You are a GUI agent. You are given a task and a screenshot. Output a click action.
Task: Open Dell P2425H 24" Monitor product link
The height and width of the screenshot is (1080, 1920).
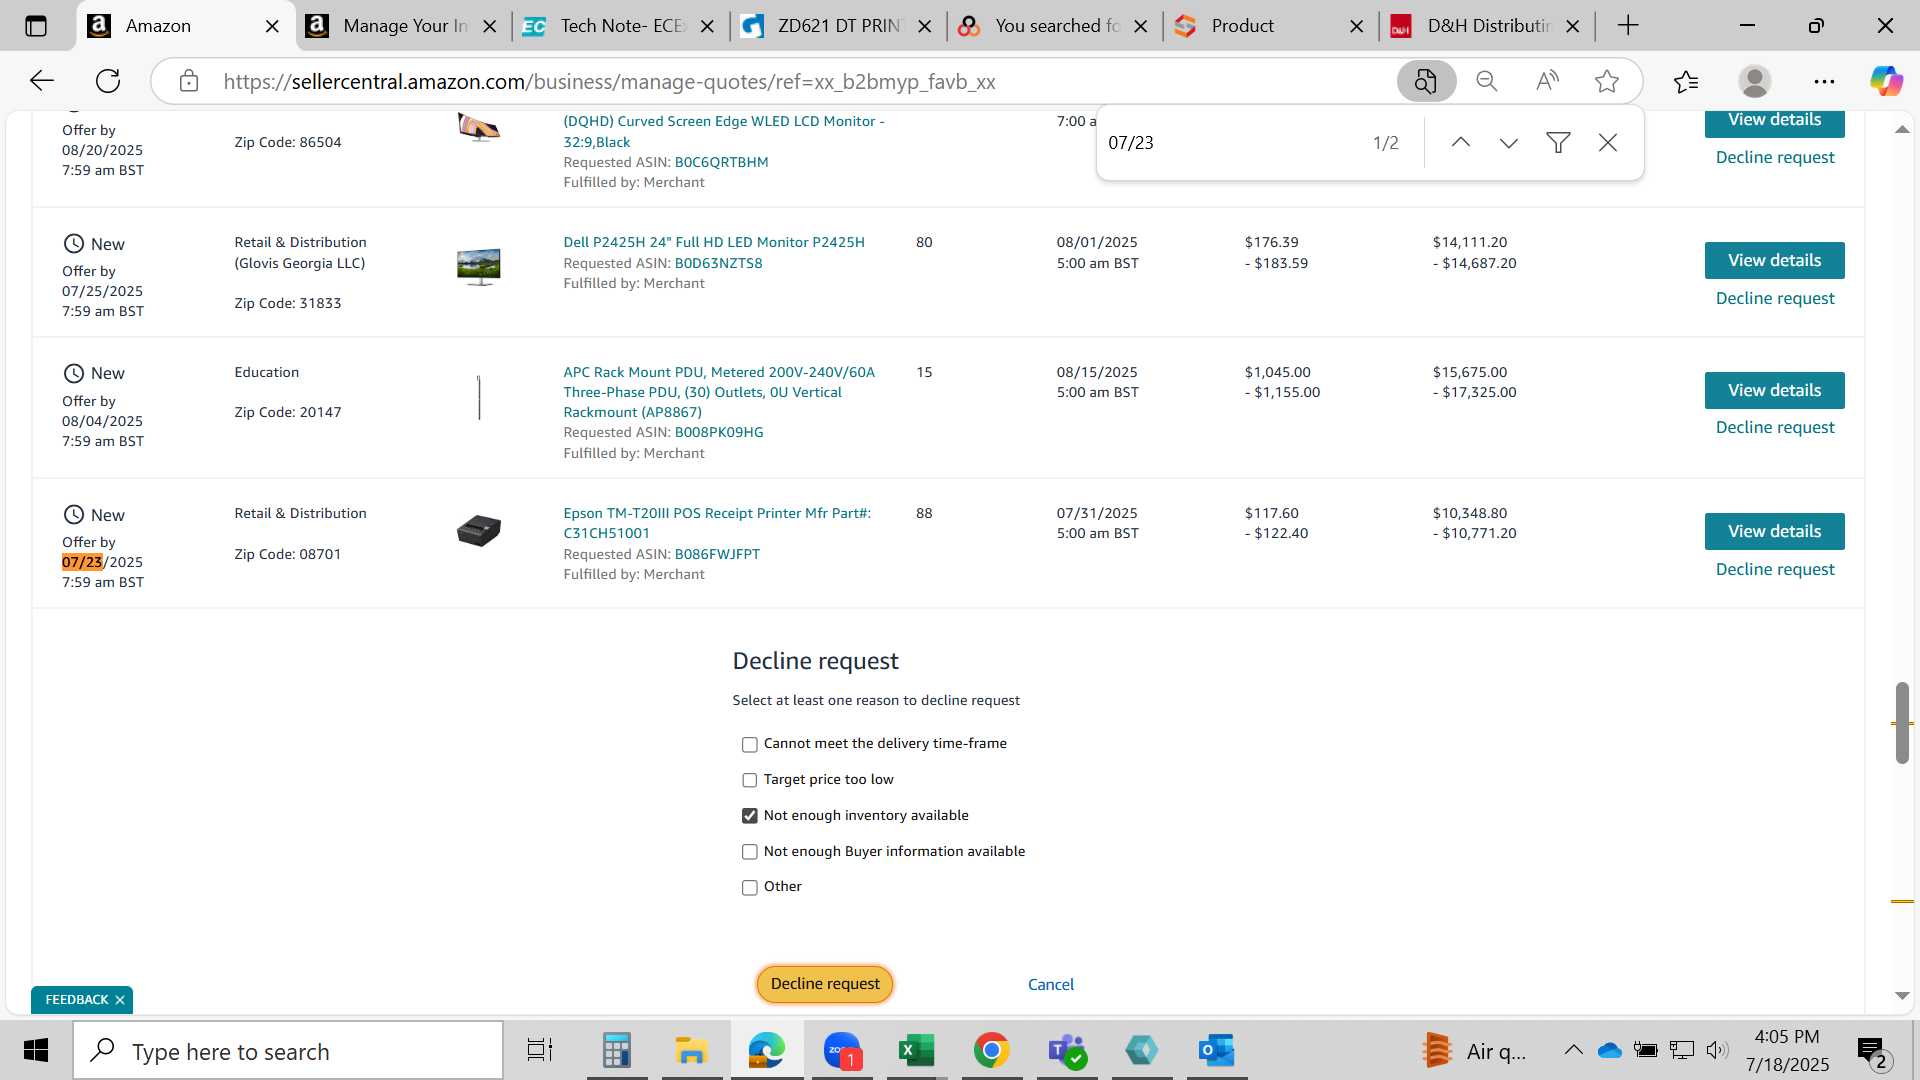click(714, 243)
